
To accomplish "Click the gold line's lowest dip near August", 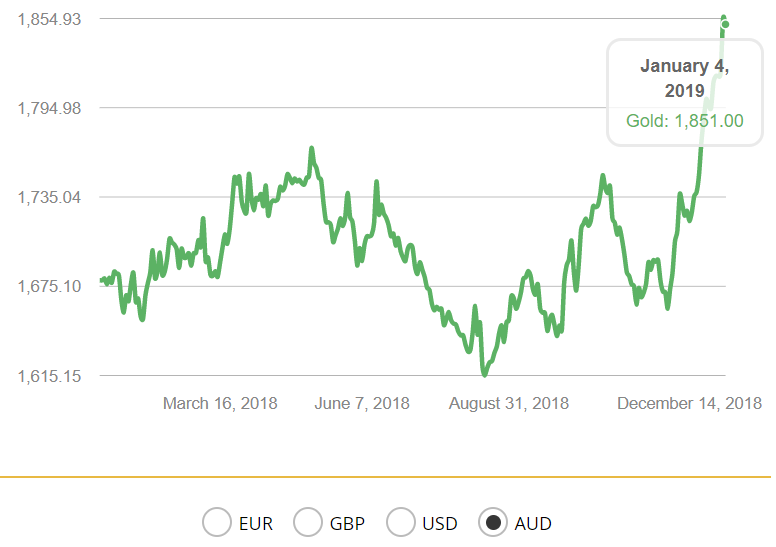I will 485,374.
